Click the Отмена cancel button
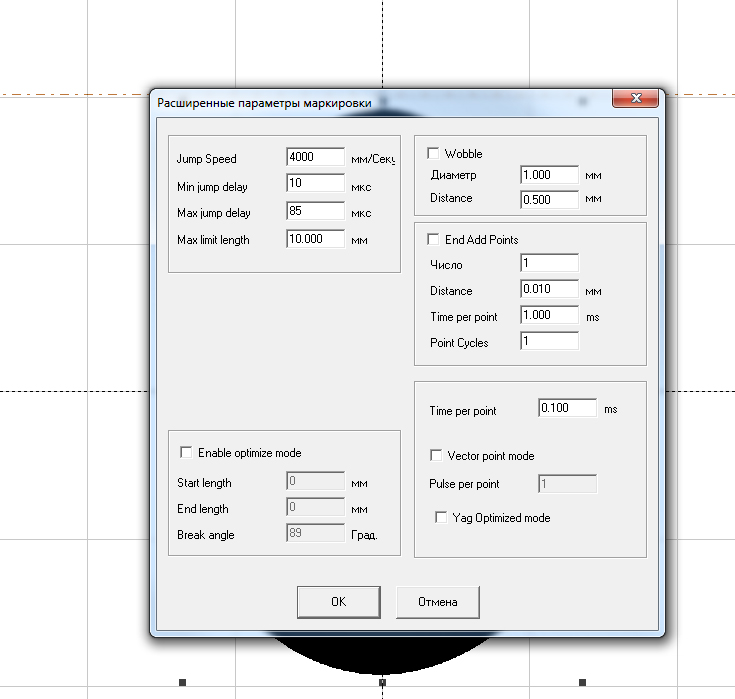This screenshot has width=735, height=699. point(436,602)
